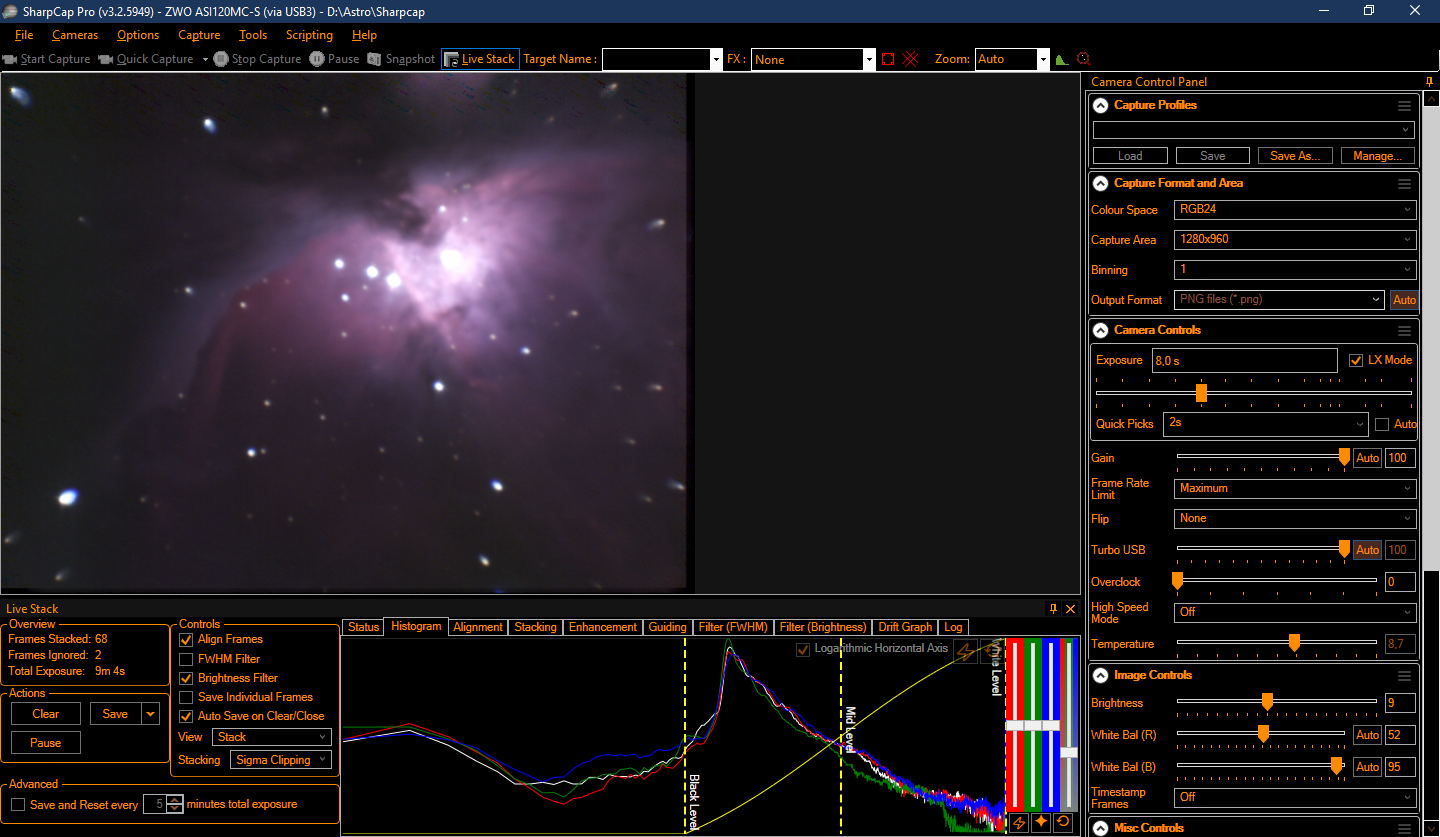
Task: Open the Colour Space RGB24 dropdown
Action: 1294,210
